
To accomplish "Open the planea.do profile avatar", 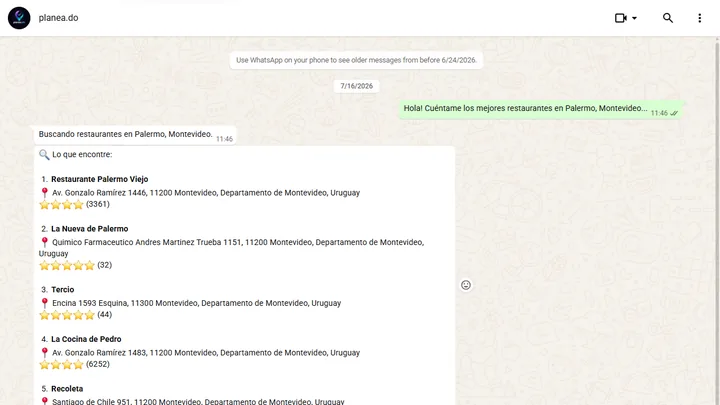I will 19,18.
